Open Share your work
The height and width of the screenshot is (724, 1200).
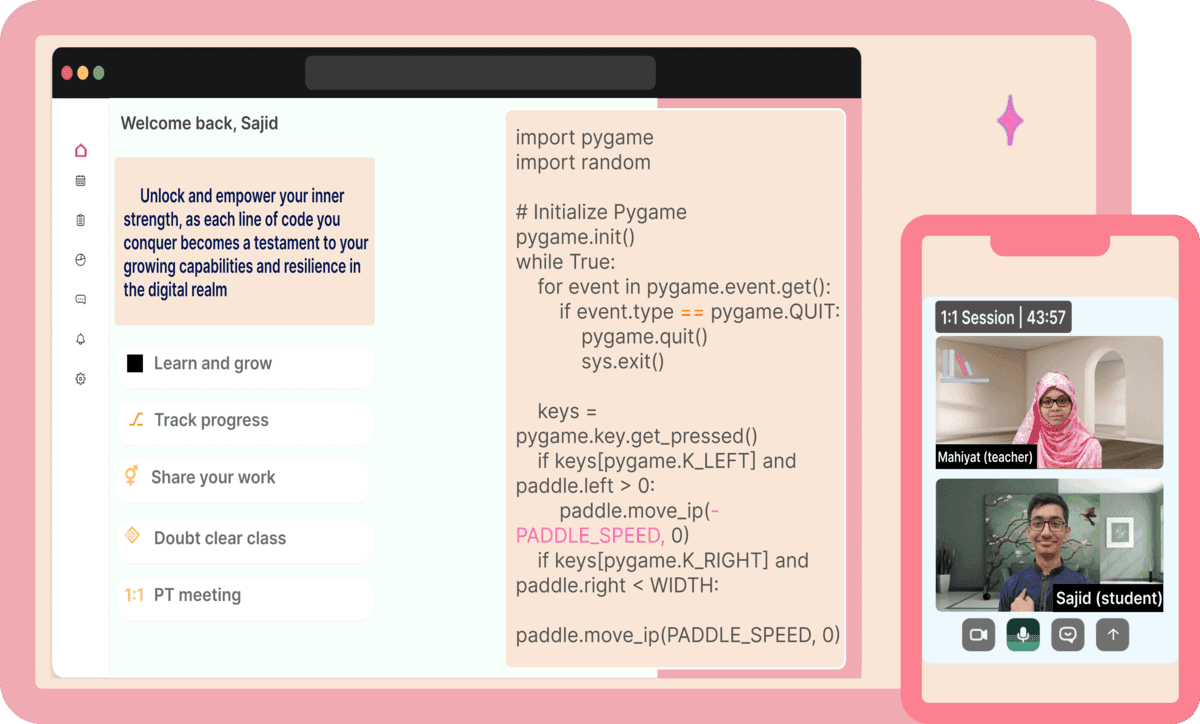tap(244, 478)
